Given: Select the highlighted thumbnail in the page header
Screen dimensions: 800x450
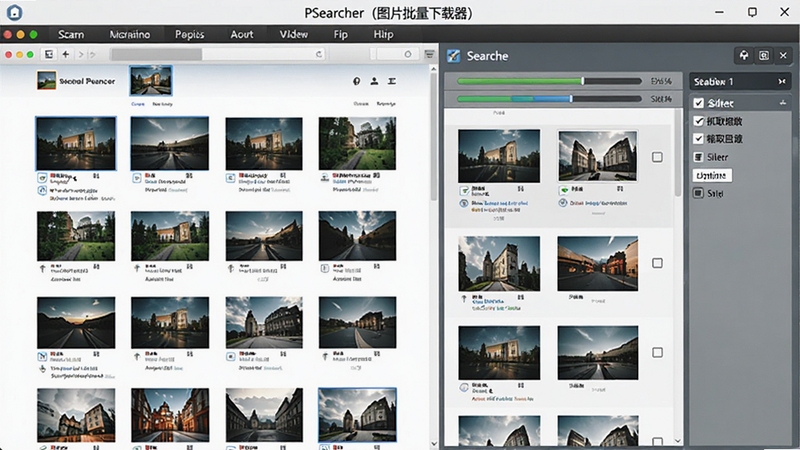Looking at the screenshot, I should coord(151,81).
